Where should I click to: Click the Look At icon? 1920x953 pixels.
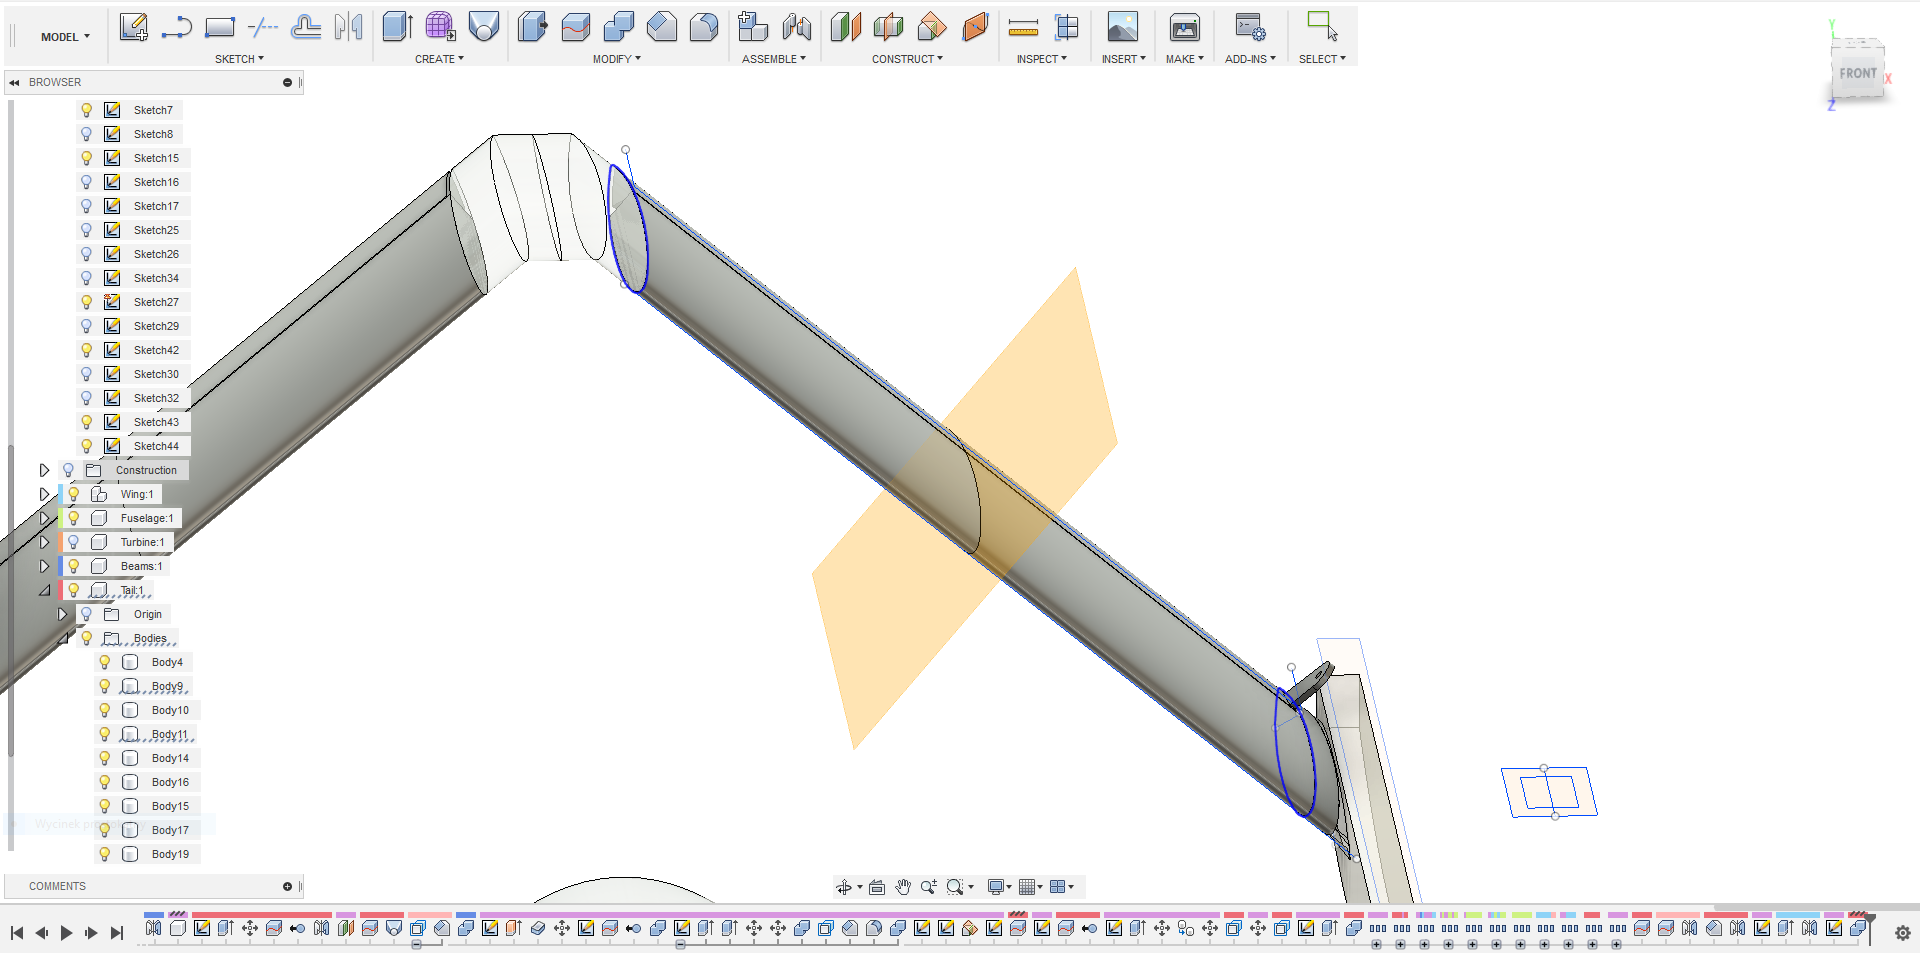(877, 887)
